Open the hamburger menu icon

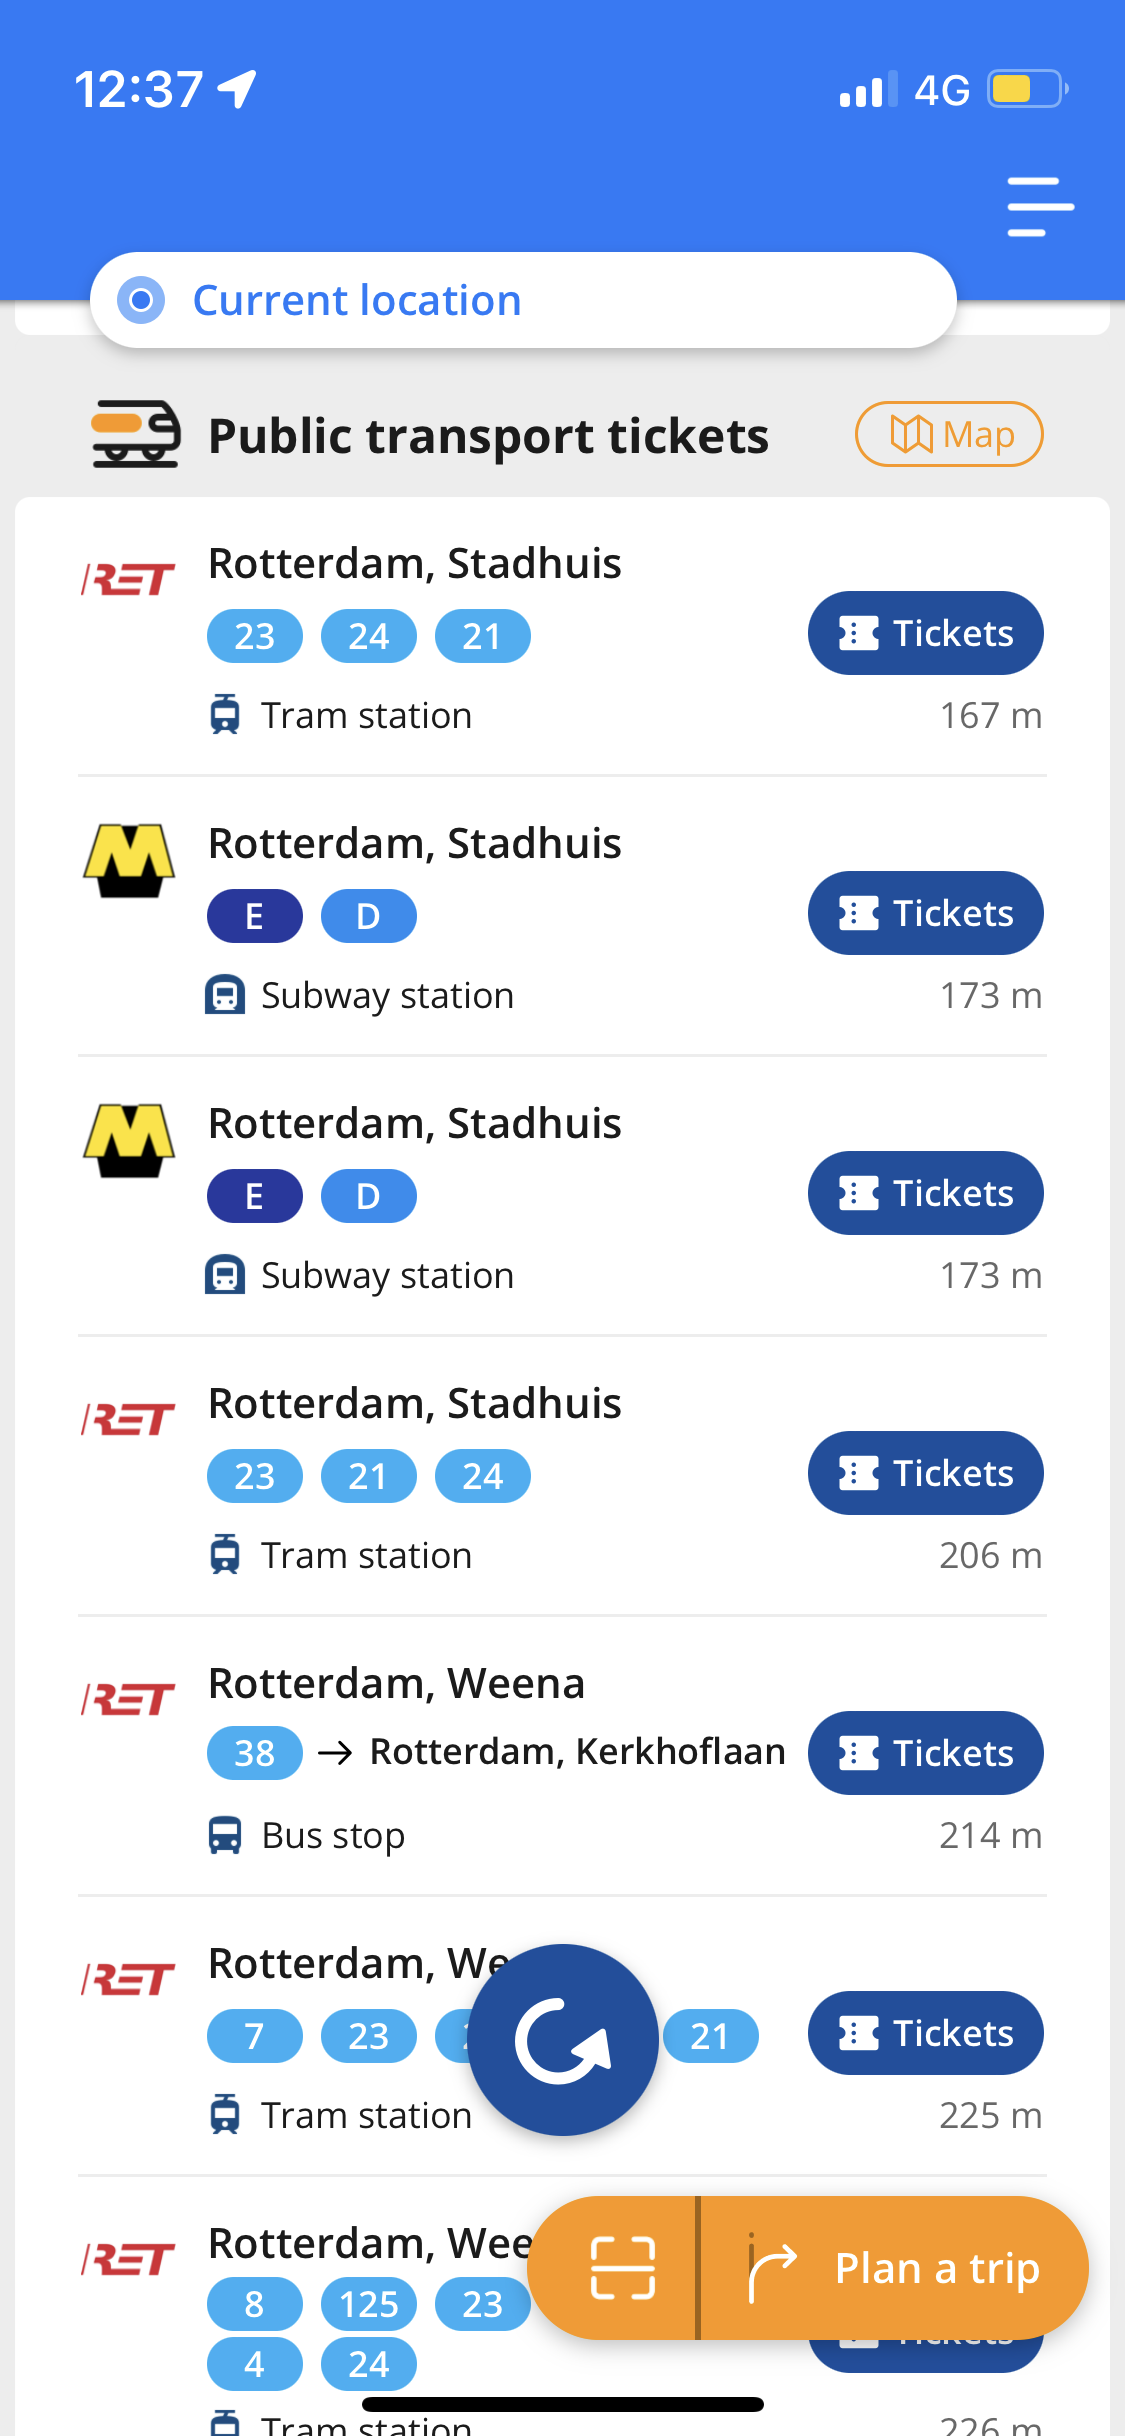pyautogui.click(x=1040, y=207)
